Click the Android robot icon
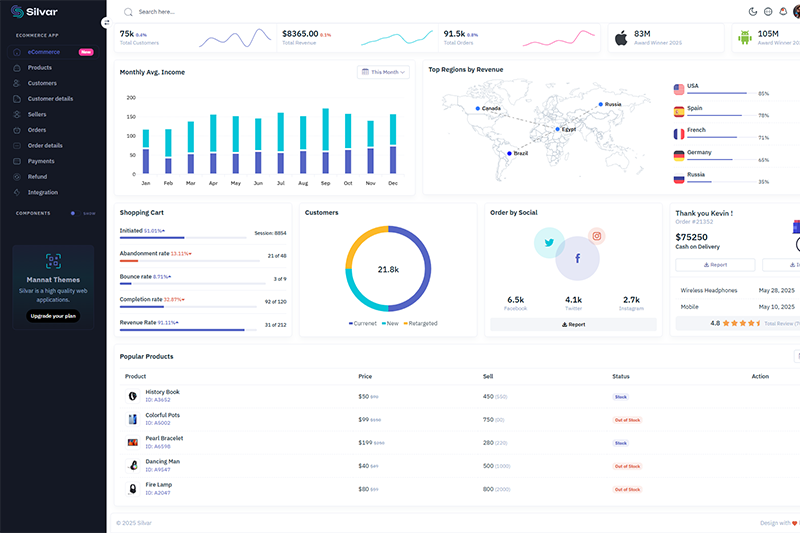This screenshot has width=800, height=533. point(744,38)
